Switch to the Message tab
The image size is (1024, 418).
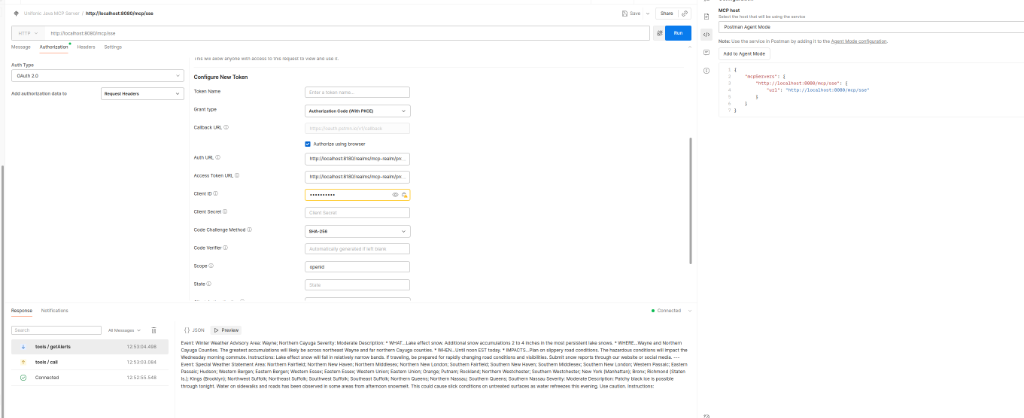[21, 47]
